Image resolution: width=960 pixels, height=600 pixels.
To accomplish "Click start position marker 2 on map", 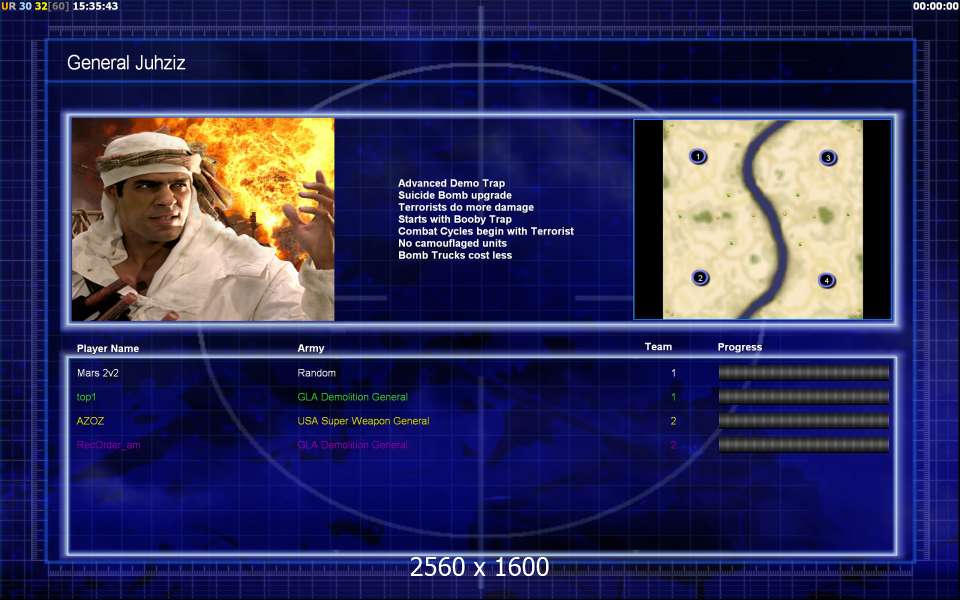I will 700,278.
